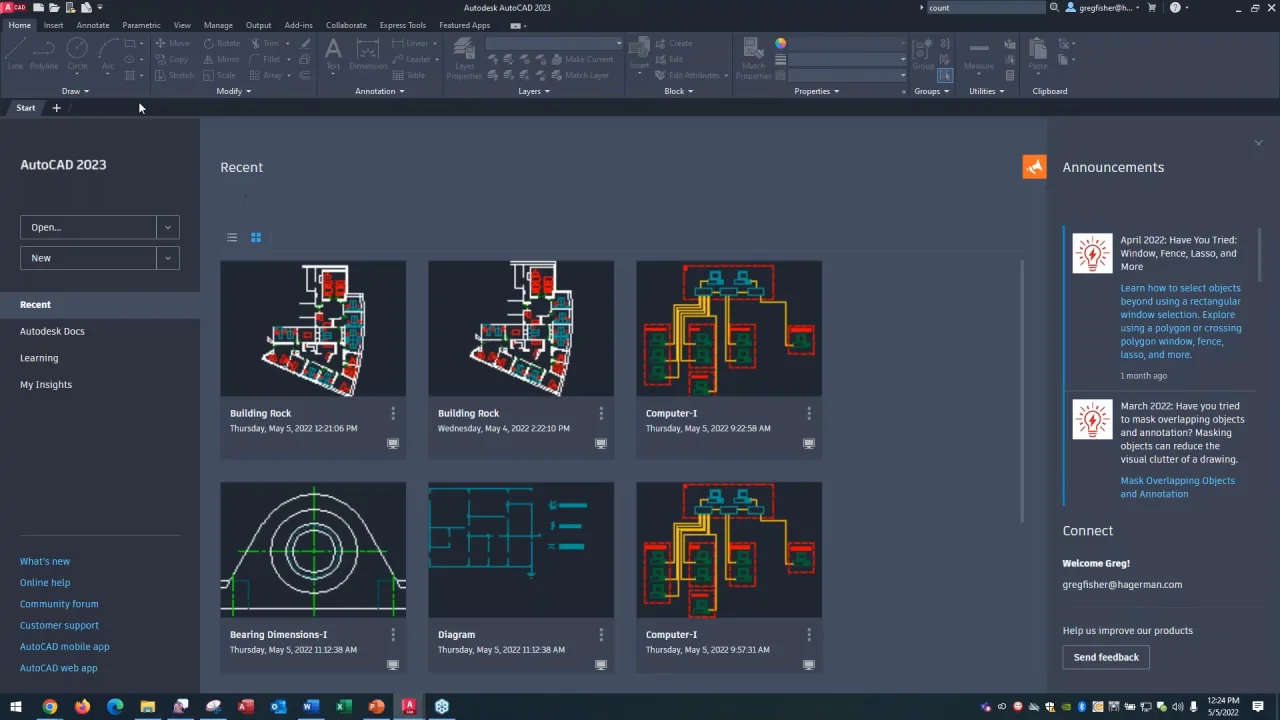Open the object color wheel in the Properties panel

click(x=780, y=43)
